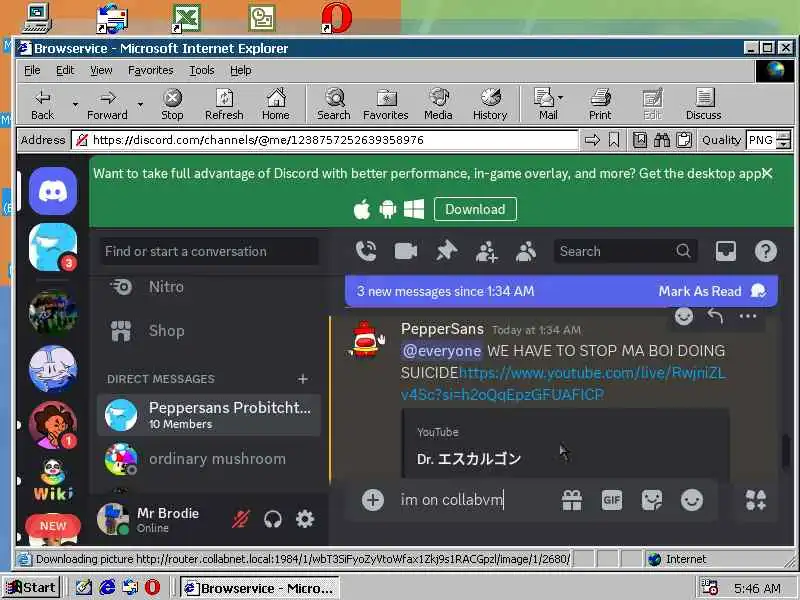800x600 pixels.
Task: Open Discord help
Action: point(765,251)
